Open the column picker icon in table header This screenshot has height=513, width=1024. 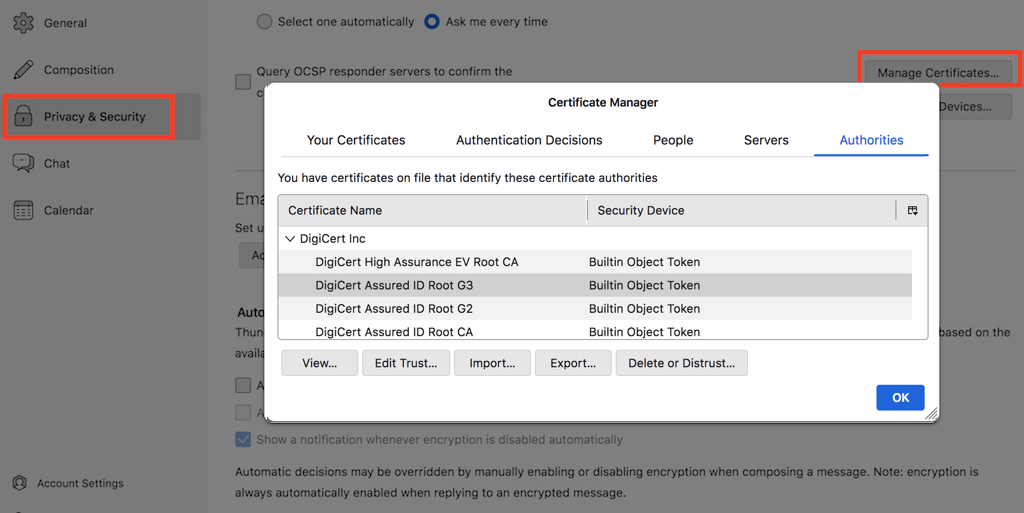coord(912,210)
